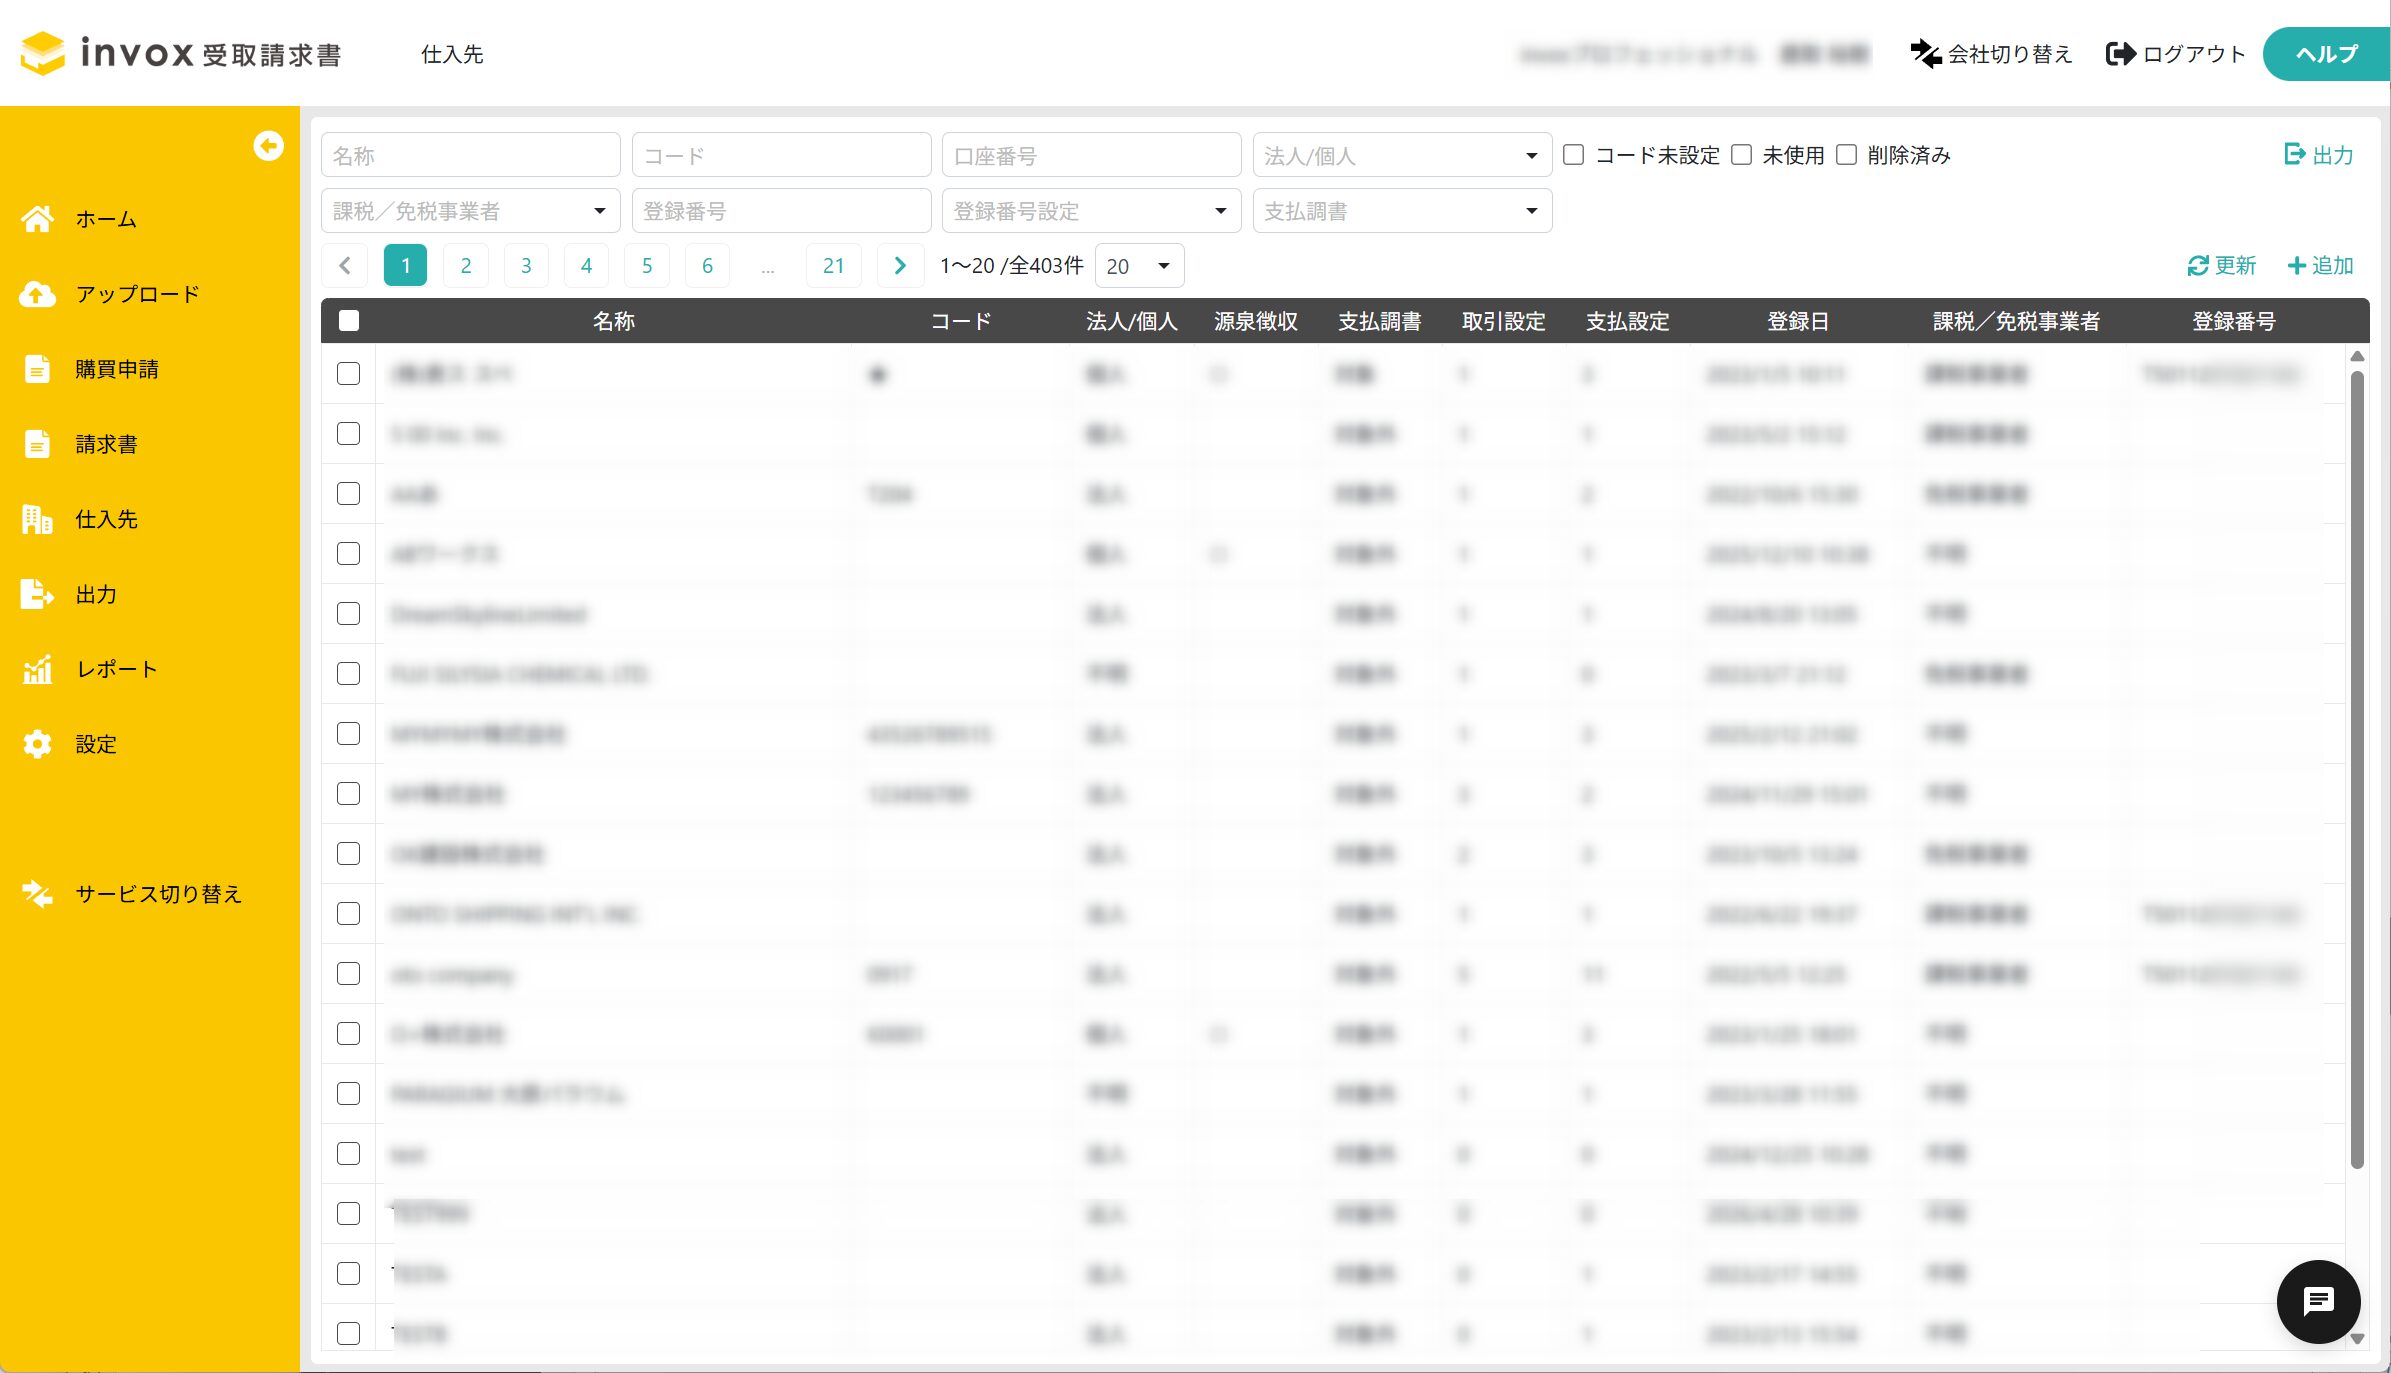The height and width of the screenshot is (1373, 2391).
Task: Open 請求書 in the sidebar menu
Action: click(x=106, y=444)
